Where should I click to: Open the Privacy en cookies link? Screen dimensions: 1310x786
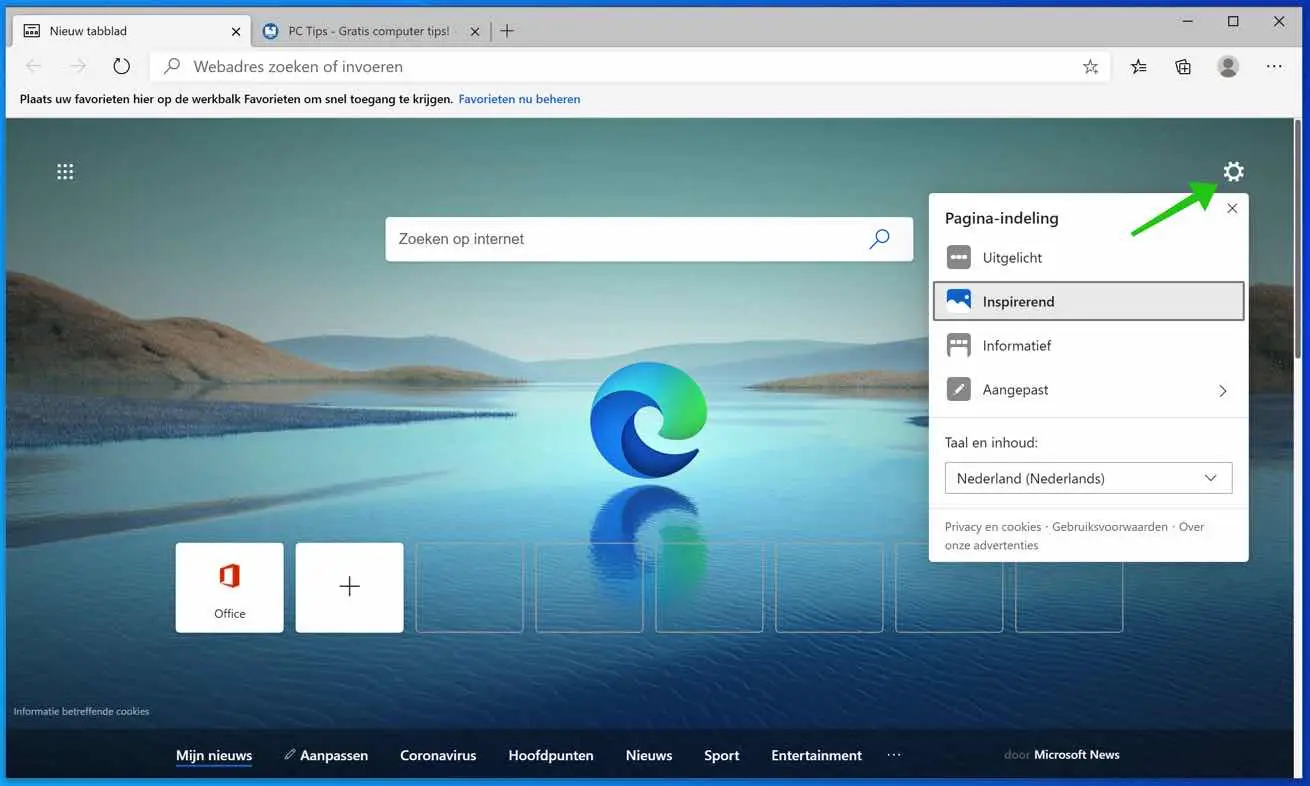(993, 527)
